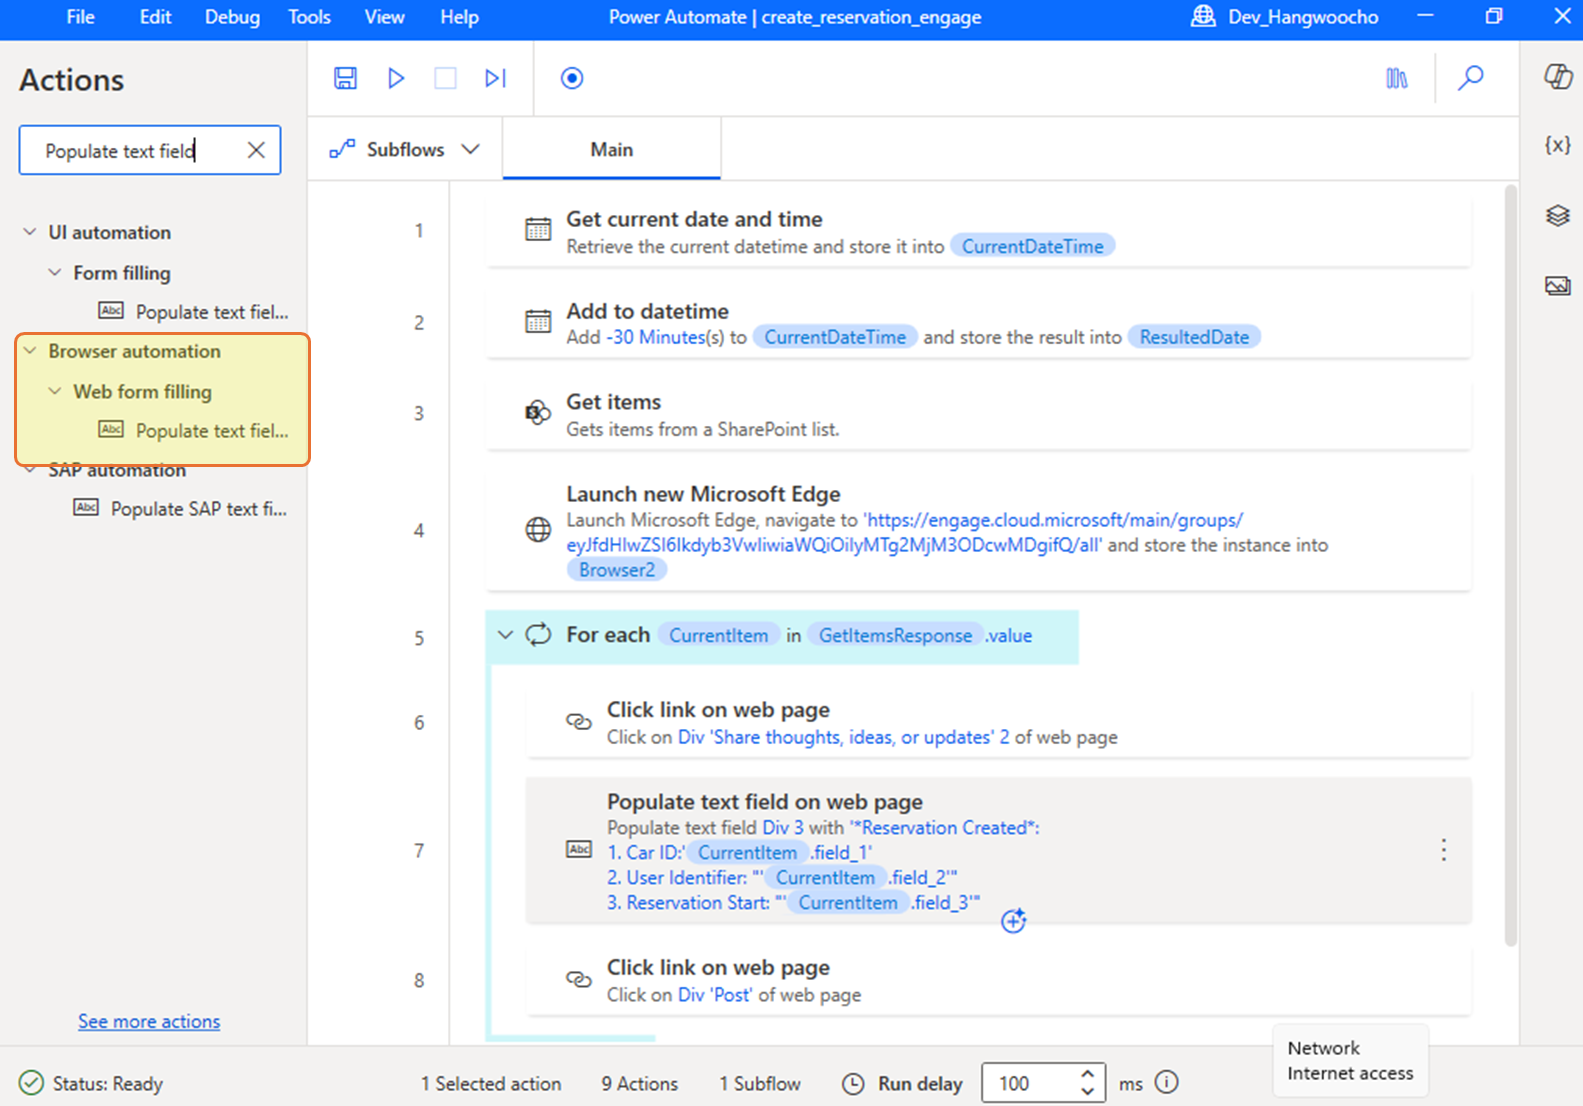1583x1106 pixels.
Task: Decrease Run delay with down arrow
Action: pyautogui.click(x=1088, y=1091)
